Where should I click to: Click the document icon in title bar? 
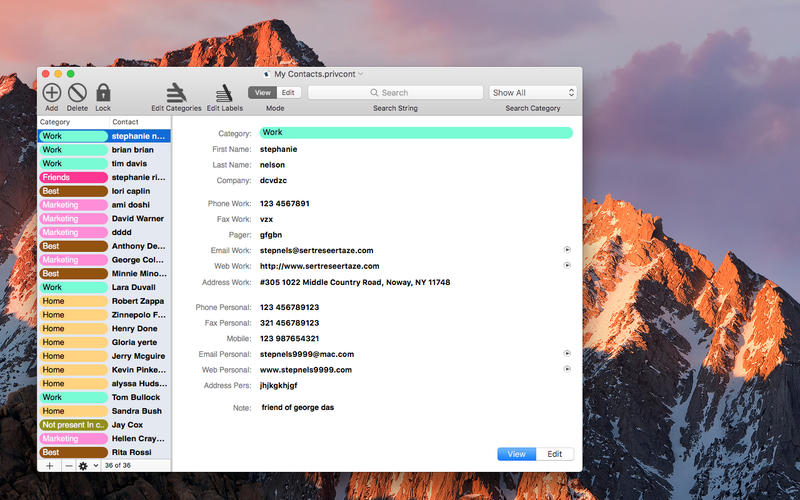click(267, 74)
